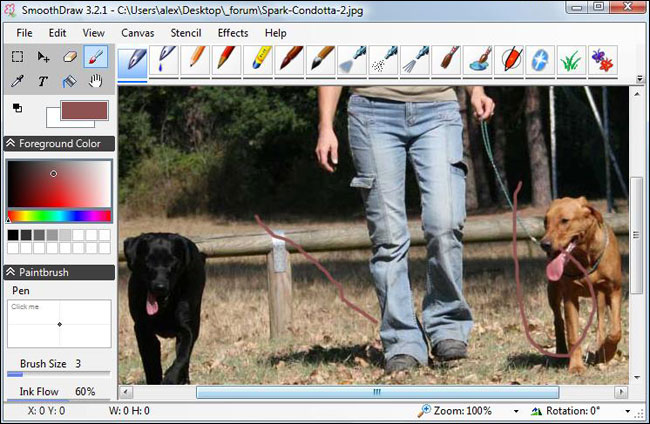Screen dimensions: 650x424
Task: Click the Brush Size slider
Action: 58,375
